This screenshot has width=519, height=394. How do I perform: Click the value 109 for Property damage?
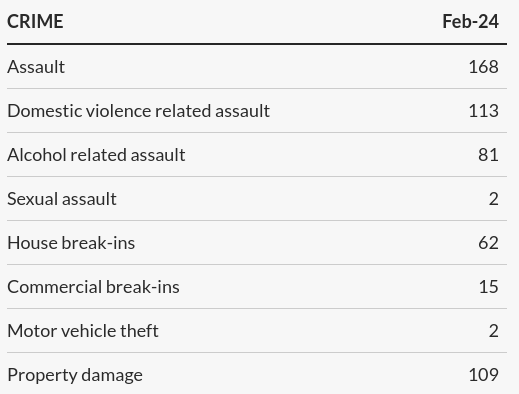[484, 375]
